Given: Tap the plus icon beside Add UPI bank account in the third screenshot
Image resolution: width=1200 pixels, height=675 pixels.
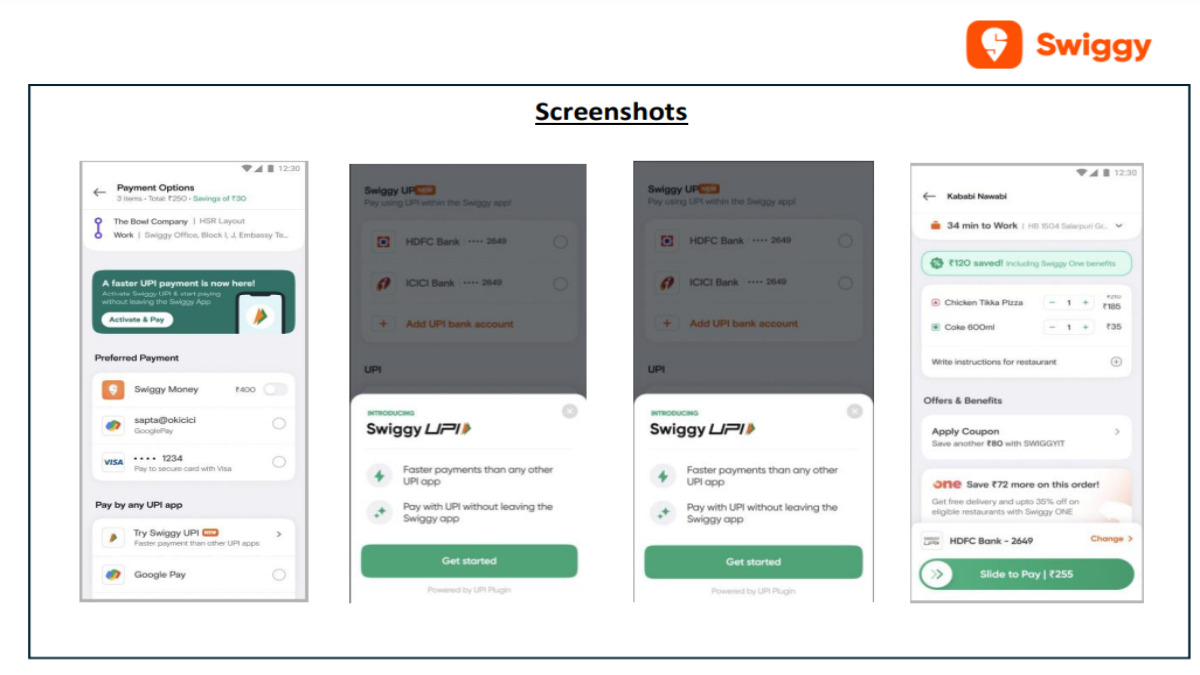Looking at the screenshot, I should (667, 324).
